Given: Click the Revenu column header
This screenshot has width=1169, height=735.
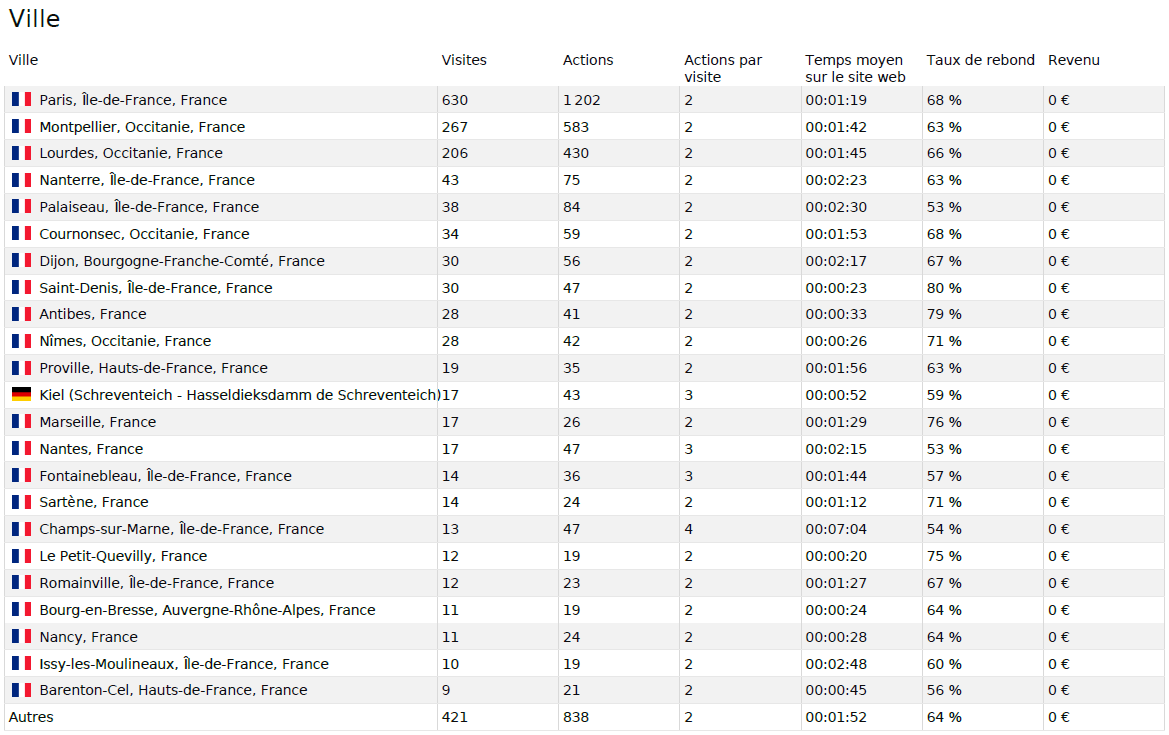Looking at the screenshot, I should pos(1073,60).
